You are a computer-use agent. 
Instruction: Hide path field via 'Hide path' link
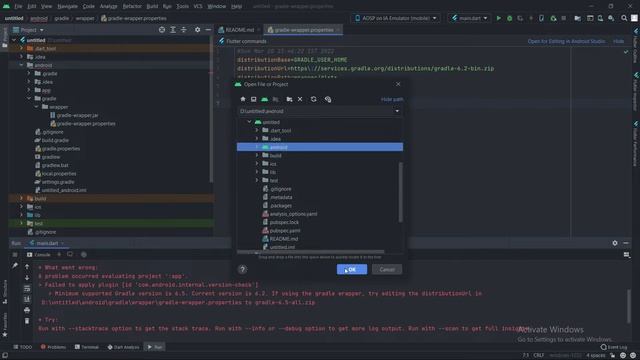click(392, 99)
